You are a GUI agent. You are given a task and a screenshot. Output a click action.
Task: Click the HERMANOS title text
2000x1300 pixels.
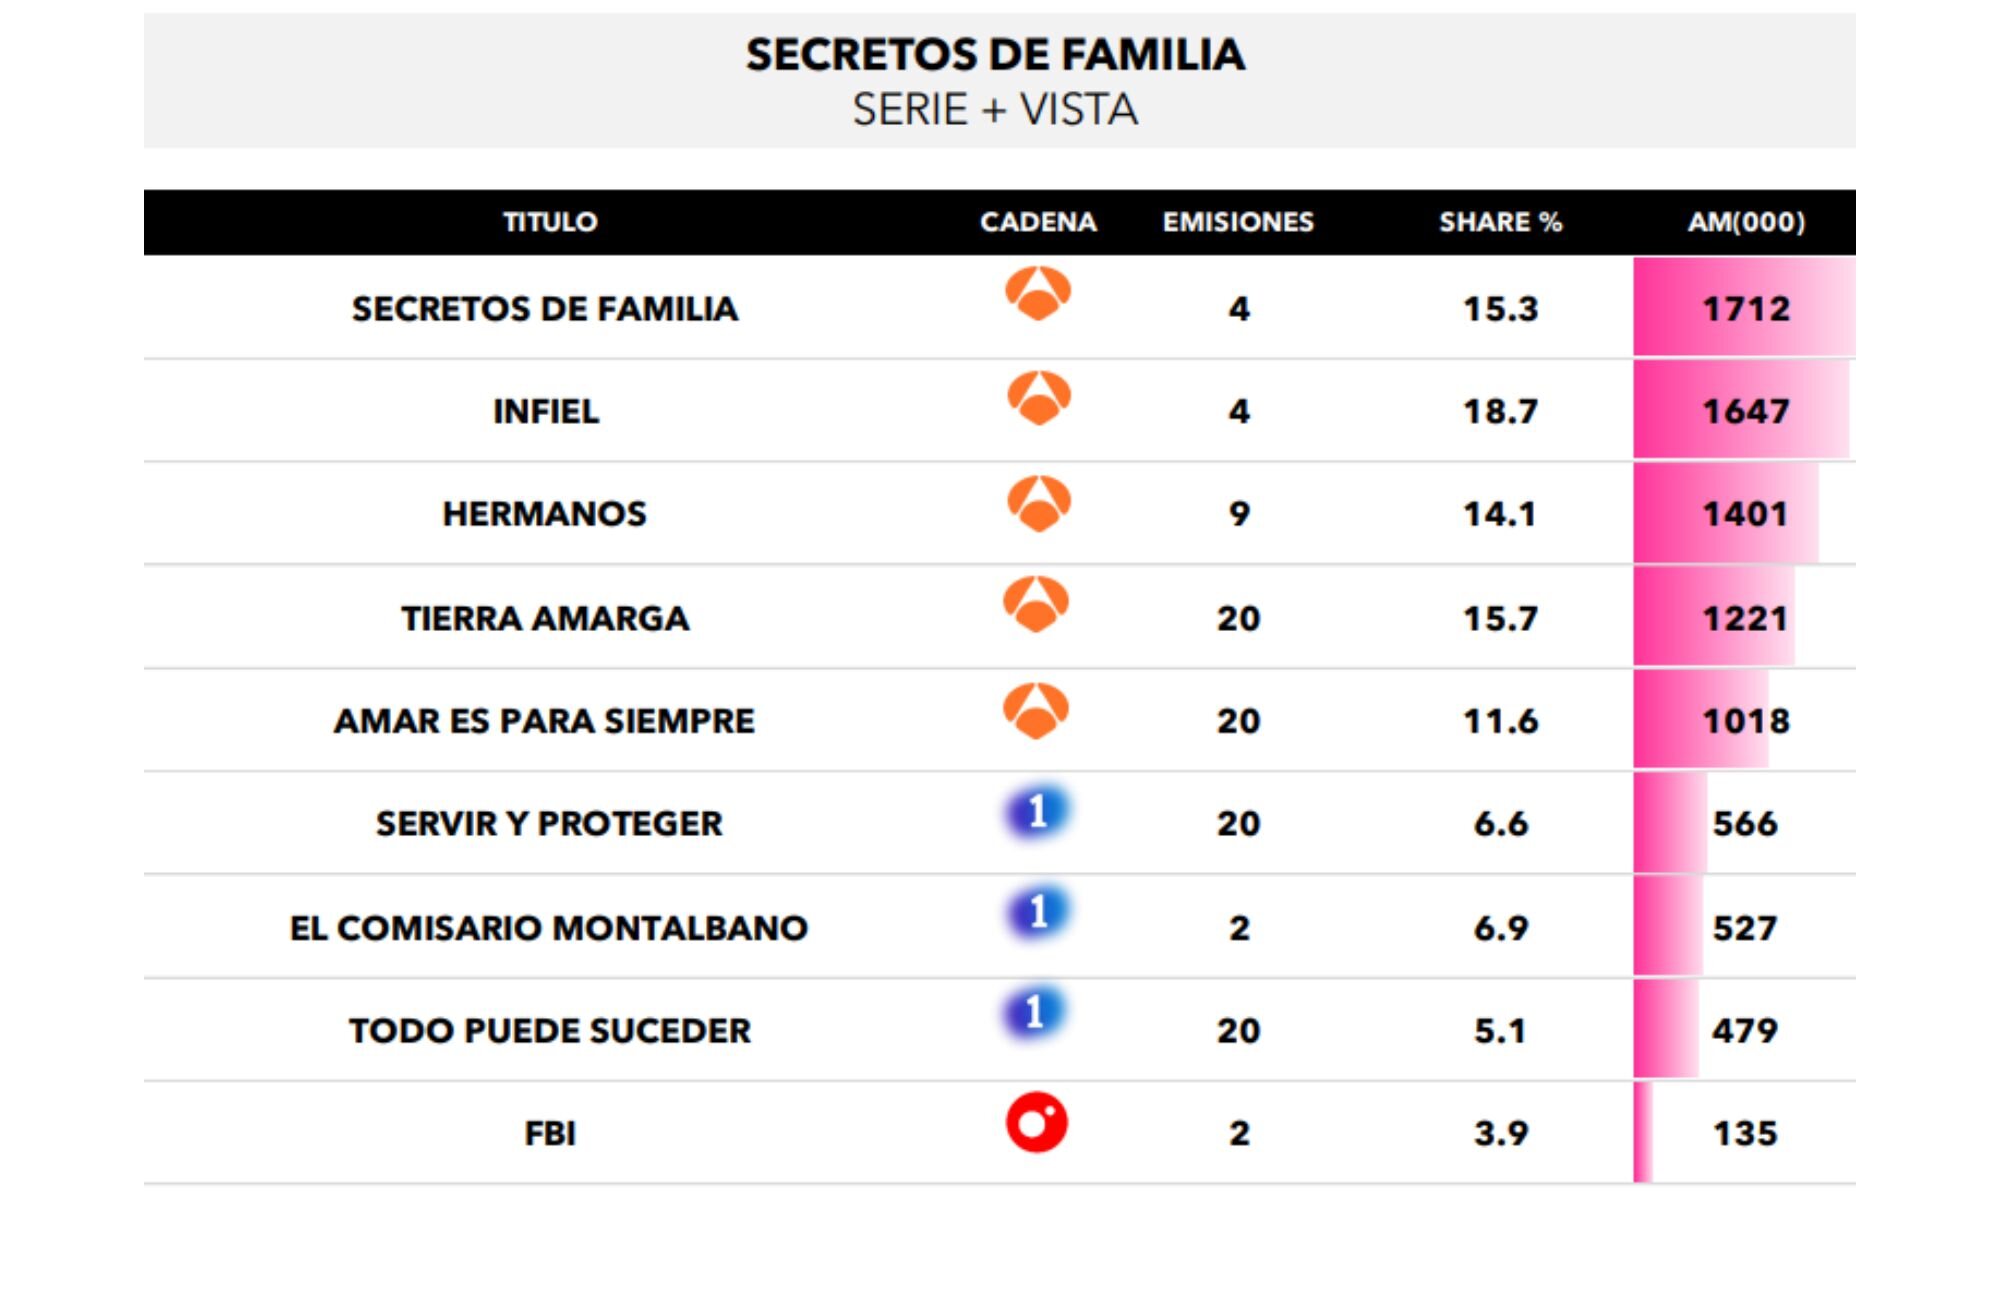coord(545,514)
